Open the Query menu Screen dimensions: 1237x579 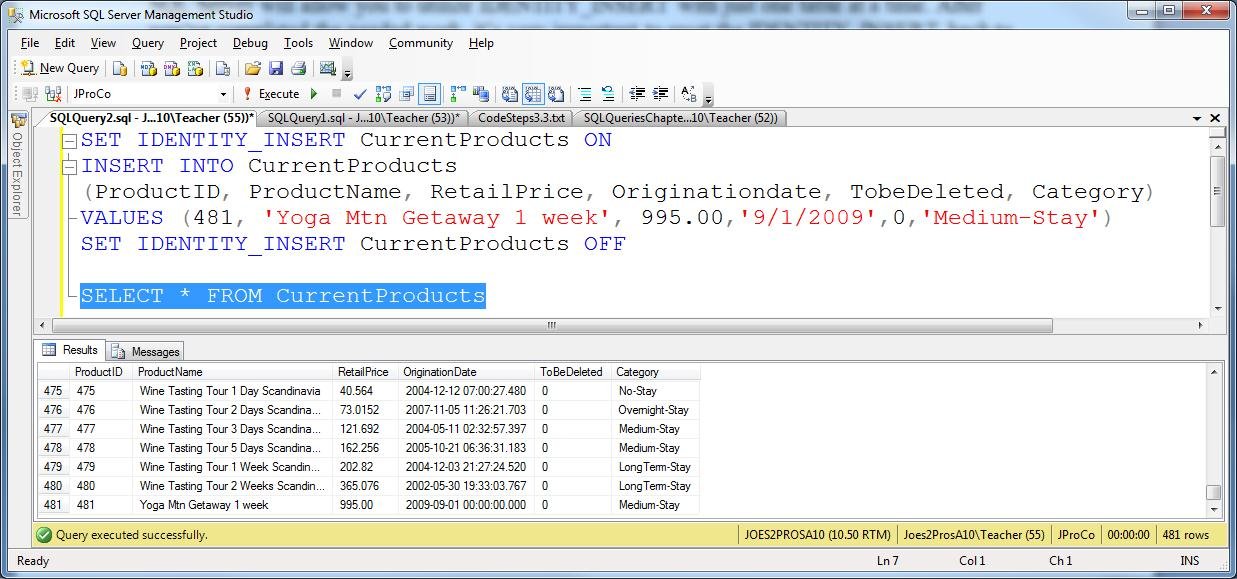pos(148,43)
